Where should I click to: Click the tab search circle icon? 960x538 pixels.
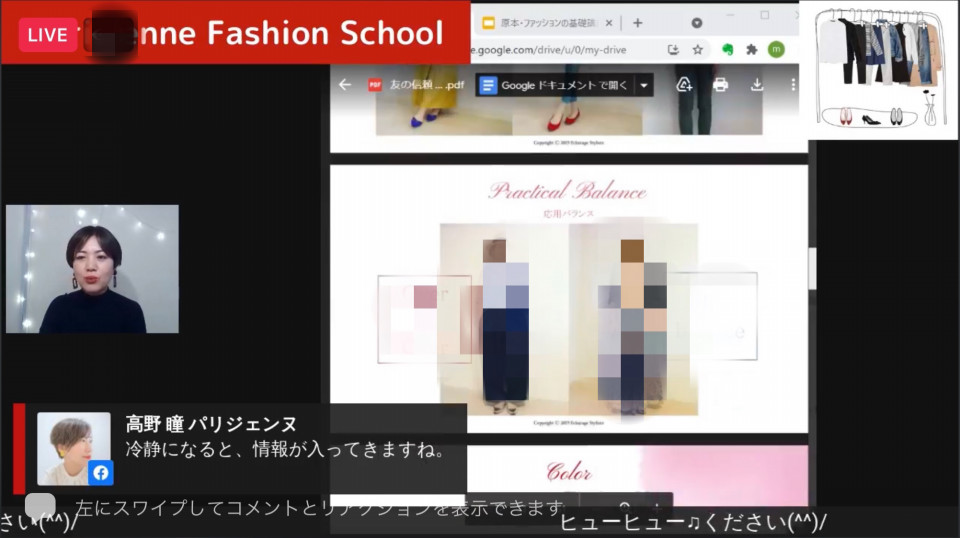point(697,23)
